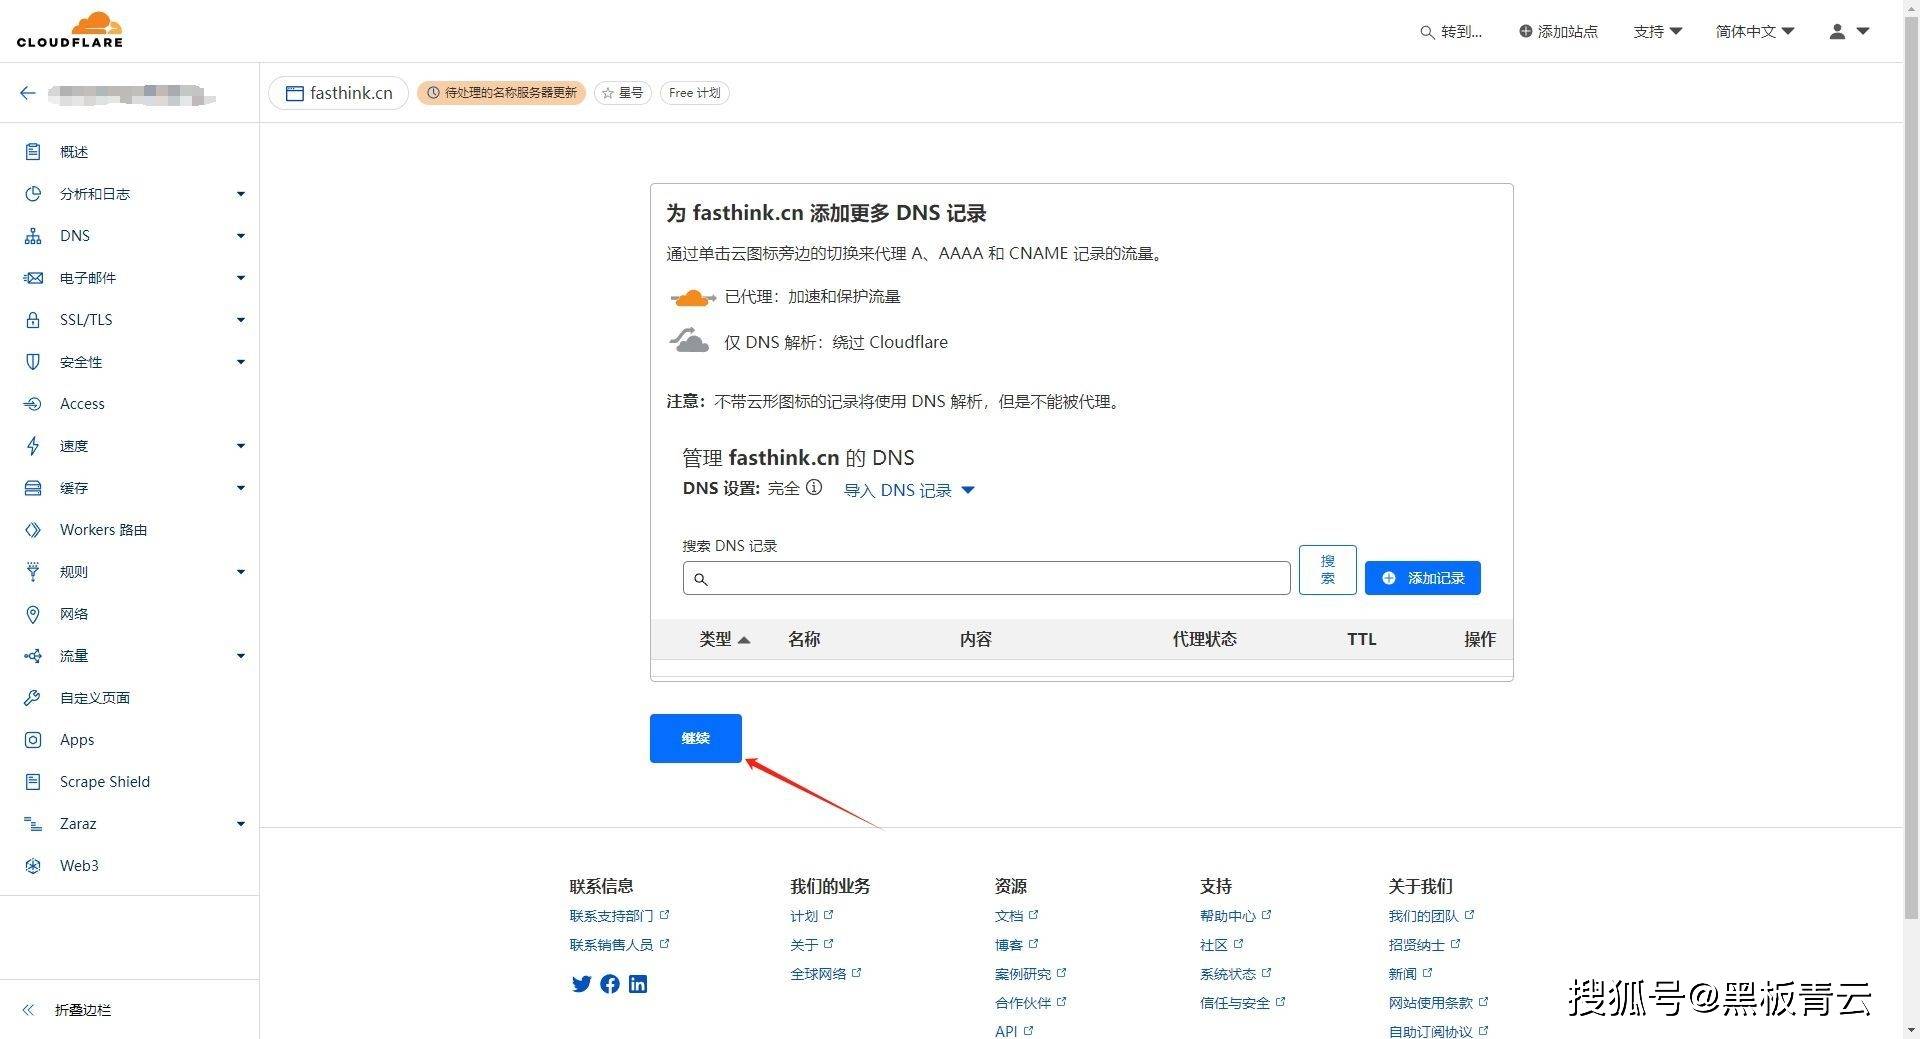This screenshot has height=1039, width=1920.
Task: Open the 网站使用条款 footer link
Action: tap(1438, 1003)
